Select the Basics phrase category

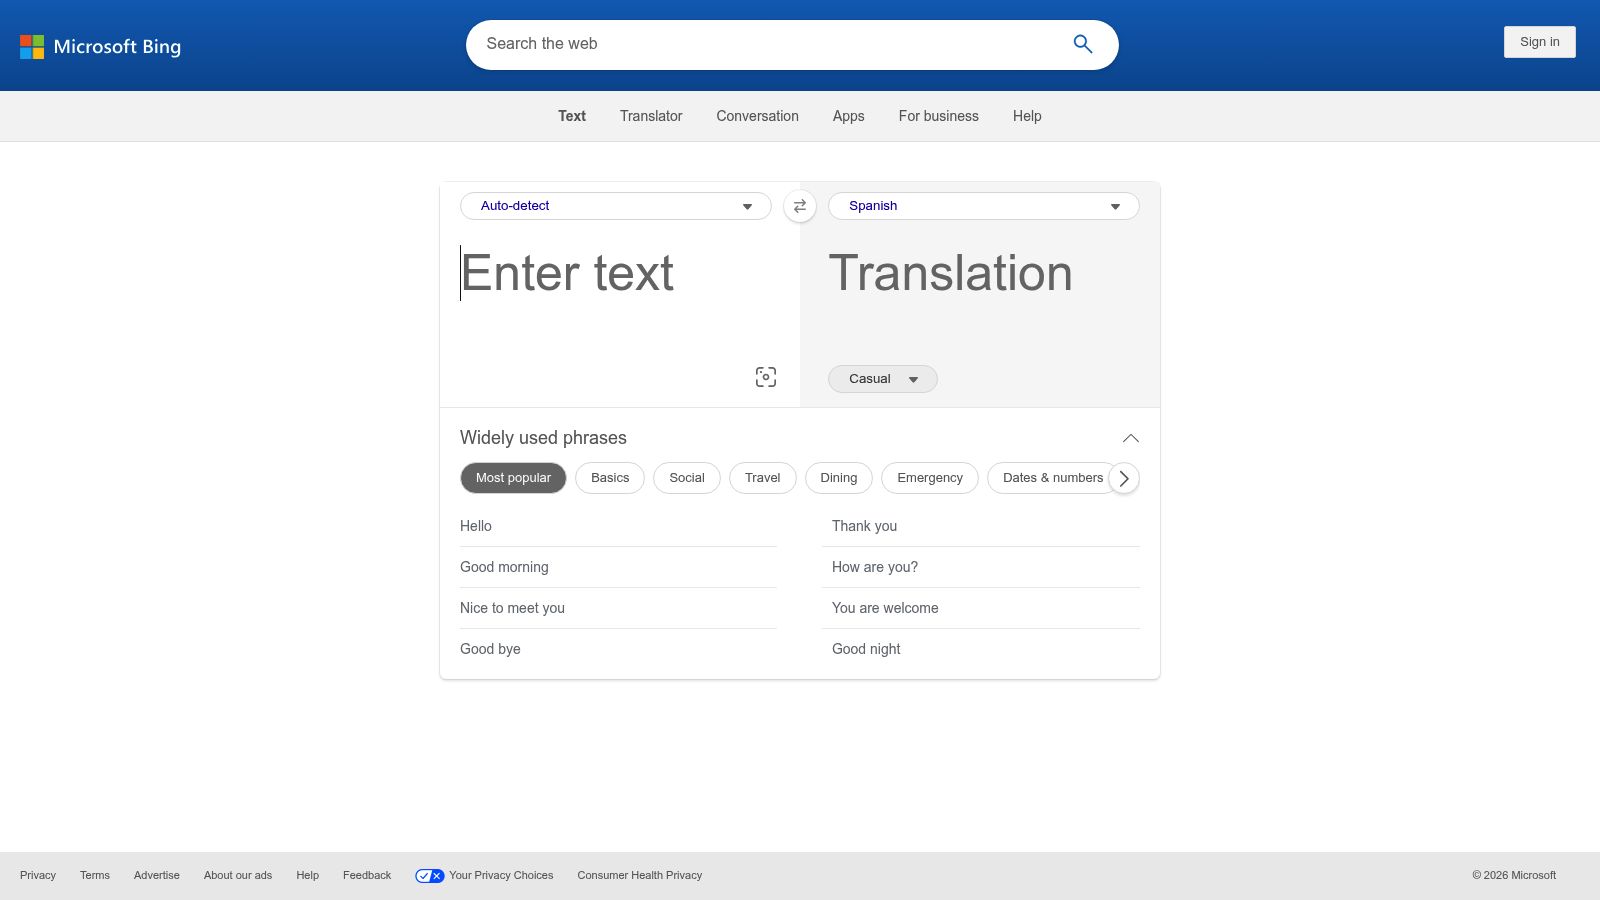click(610, 478)
